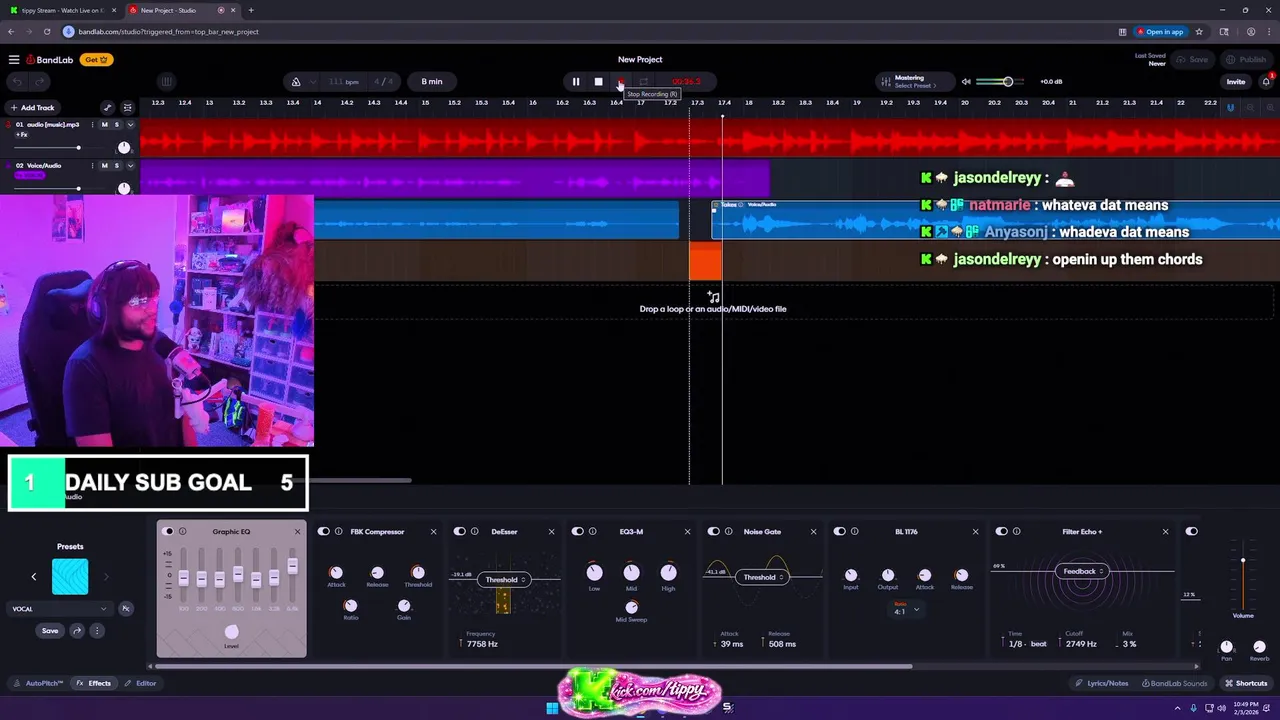Click the undo arrow
1280x720 pixels.
coord(18,82)
